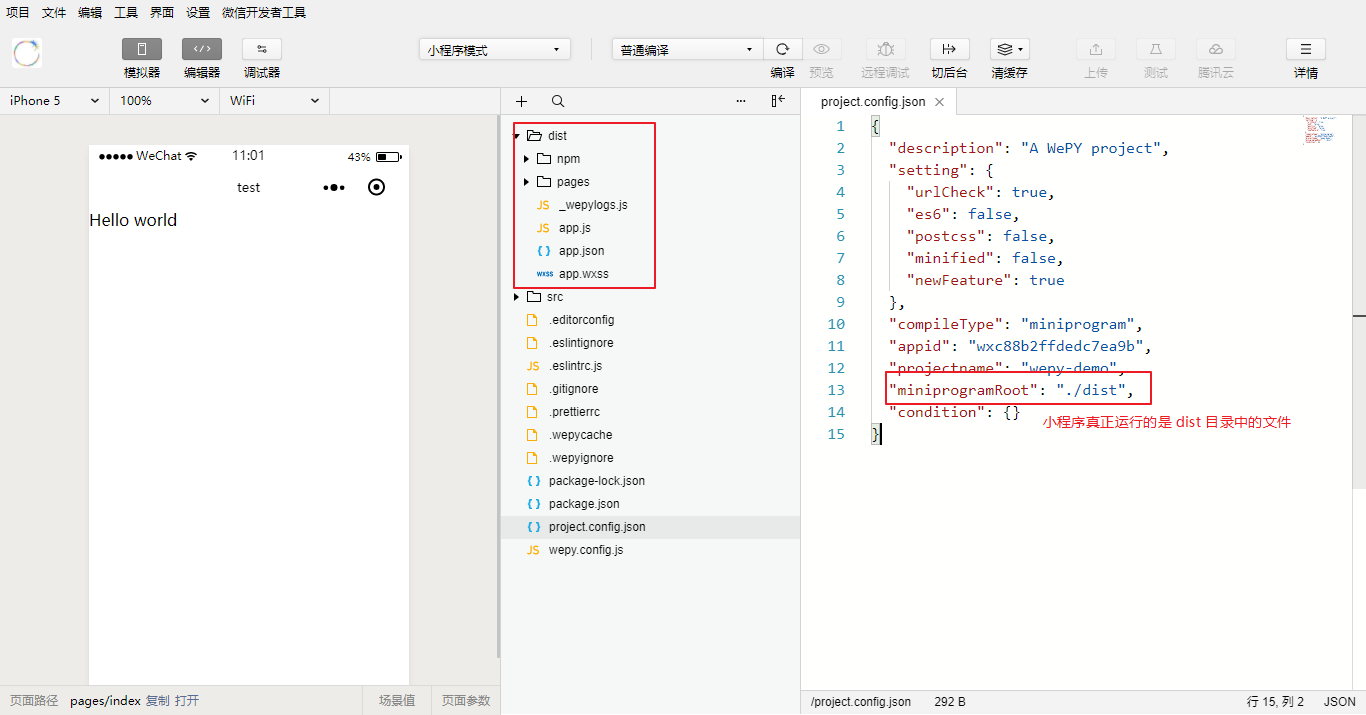Toggle the editor (编辑器) panel
The width and height of the screenshot is (1366, 715).
[202, 49]
